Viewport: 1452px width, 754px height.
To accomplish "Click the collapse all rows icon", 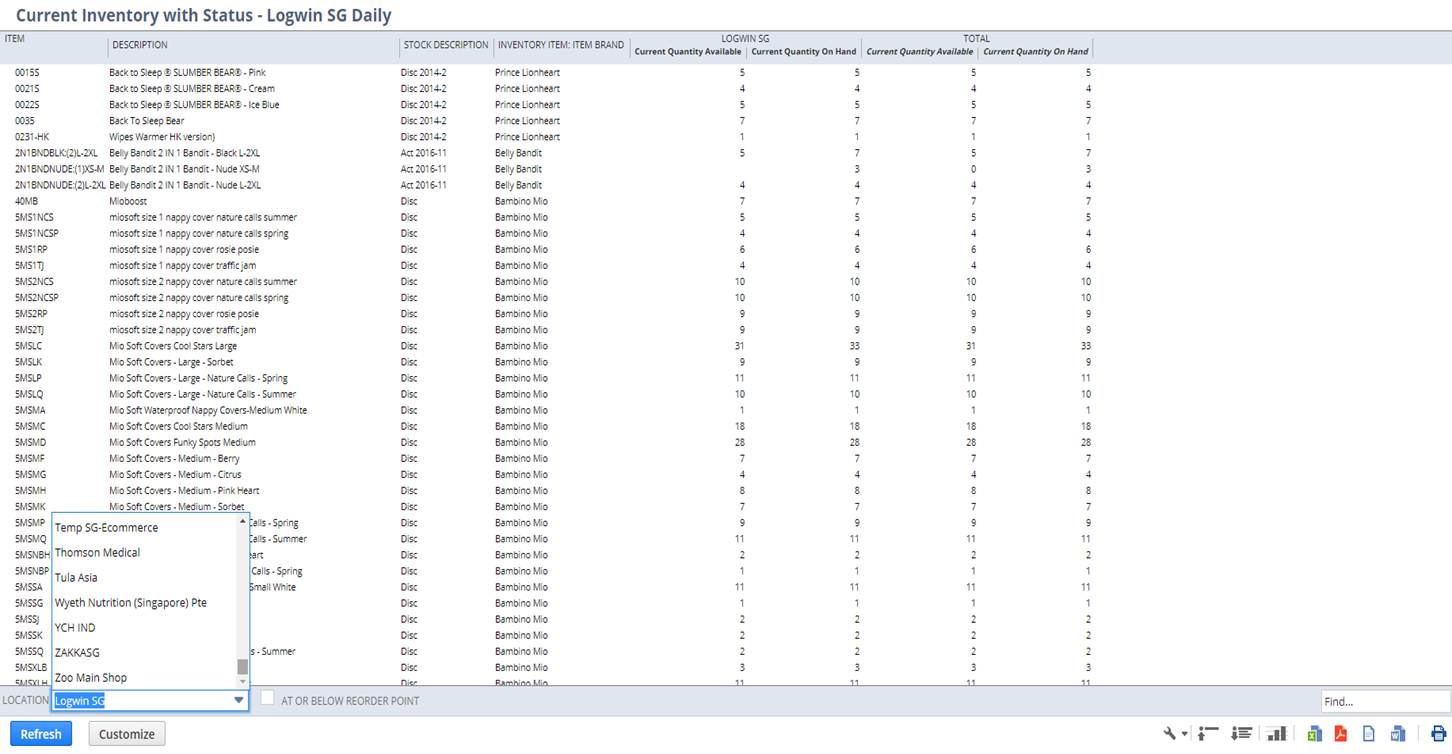I will coord(1209,734).
